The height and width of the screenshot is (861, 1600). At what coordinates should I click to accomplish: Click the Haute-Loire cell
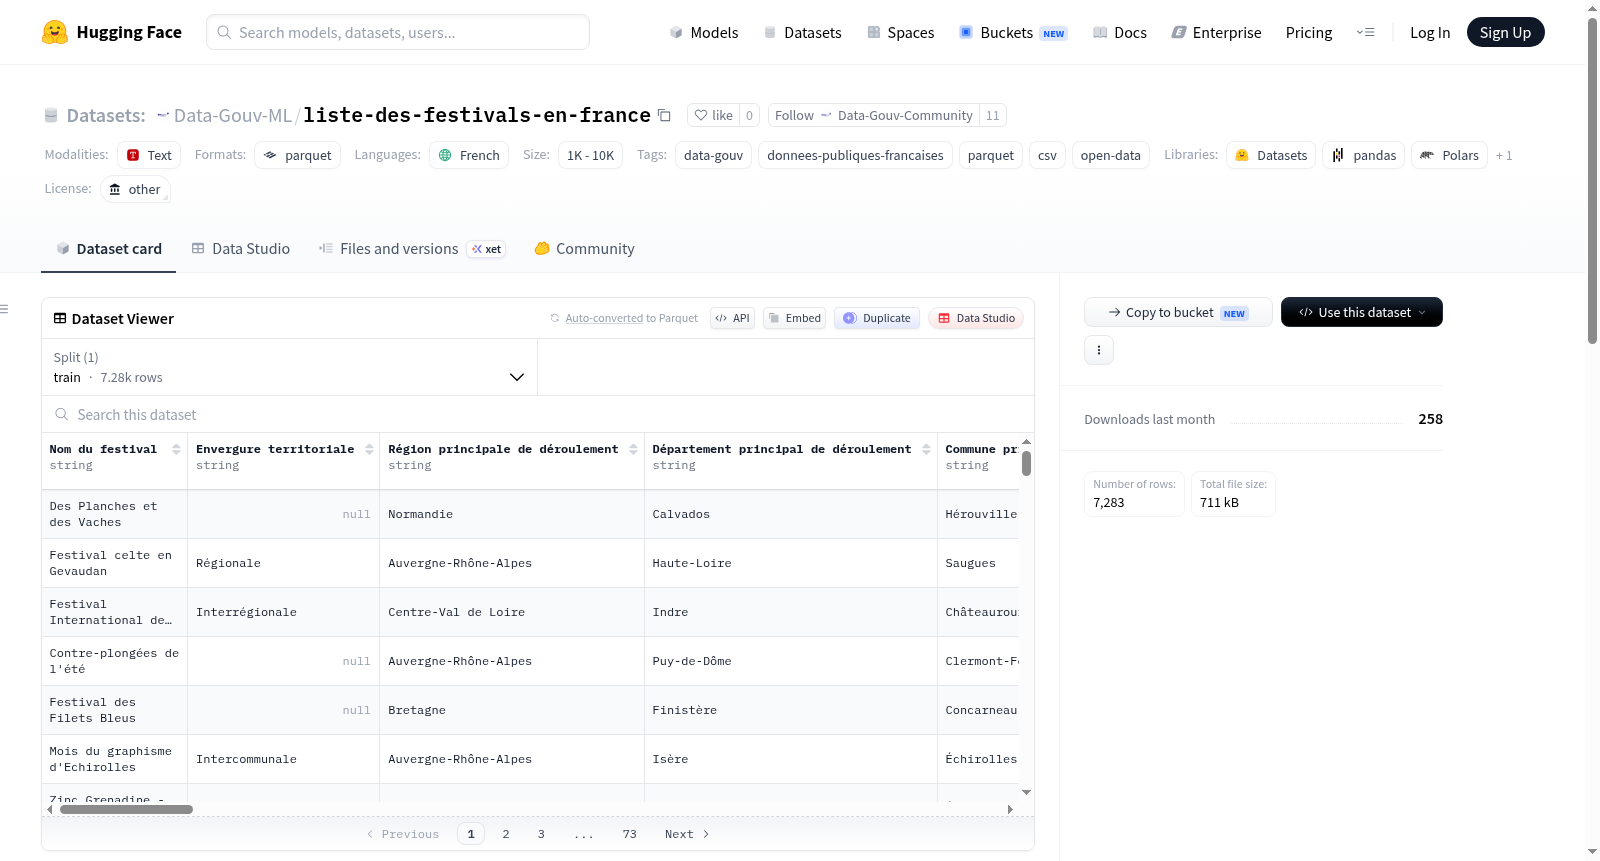tap(790, 563)
